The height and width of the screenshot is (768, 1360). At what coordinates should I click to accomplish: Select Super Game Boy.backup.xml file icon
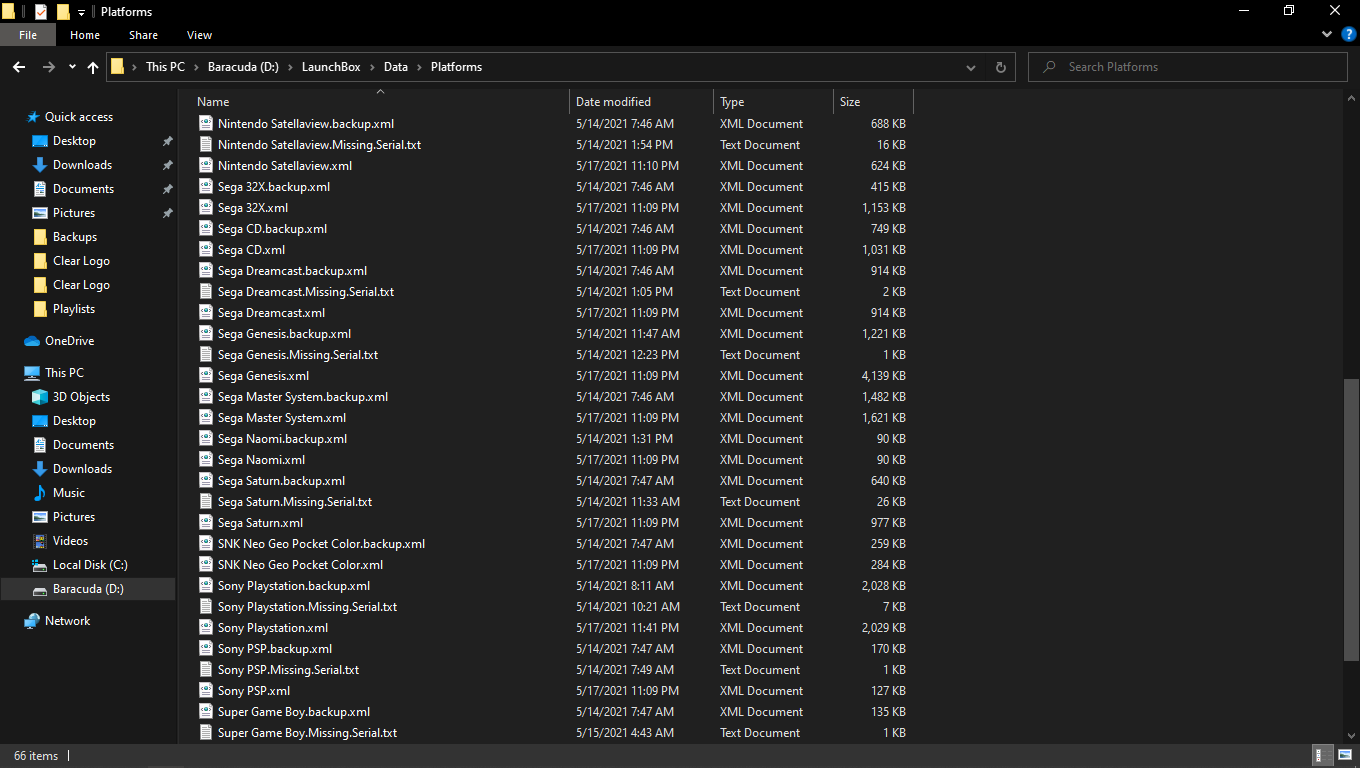[206, 712]
